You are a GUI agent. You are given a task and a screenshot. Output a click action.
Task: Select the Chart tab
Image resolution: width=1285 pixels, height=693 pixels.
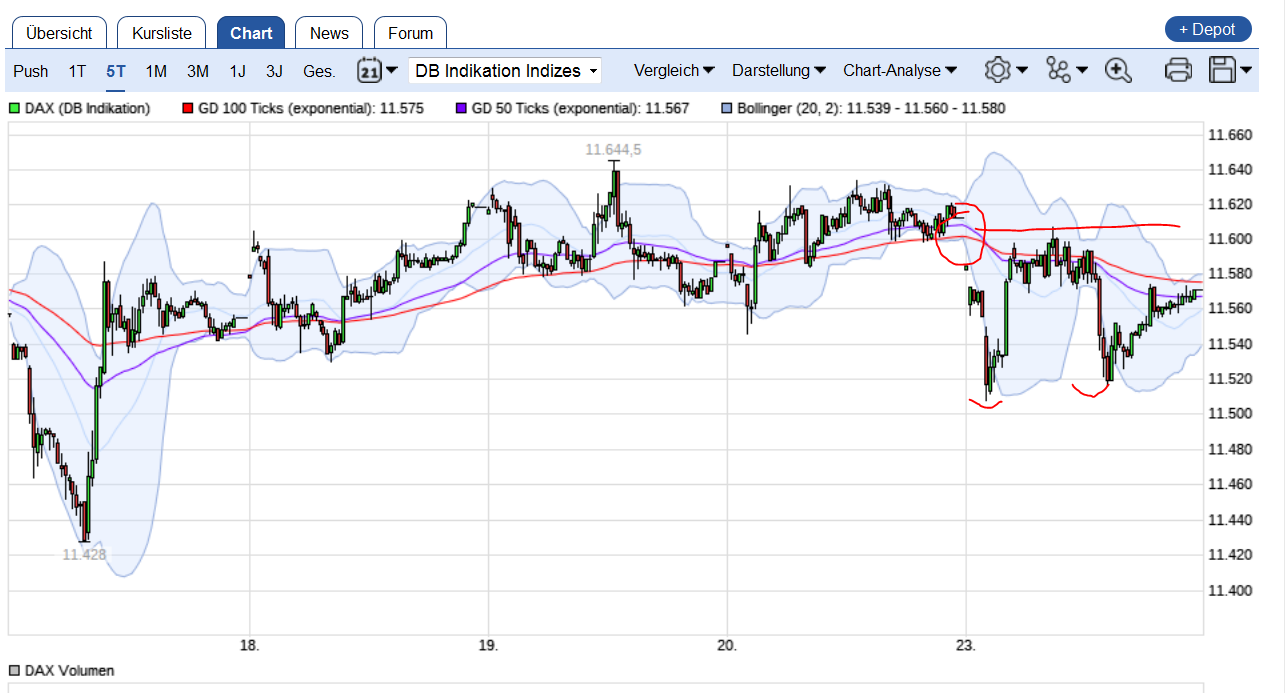click(x=251, y=33)
